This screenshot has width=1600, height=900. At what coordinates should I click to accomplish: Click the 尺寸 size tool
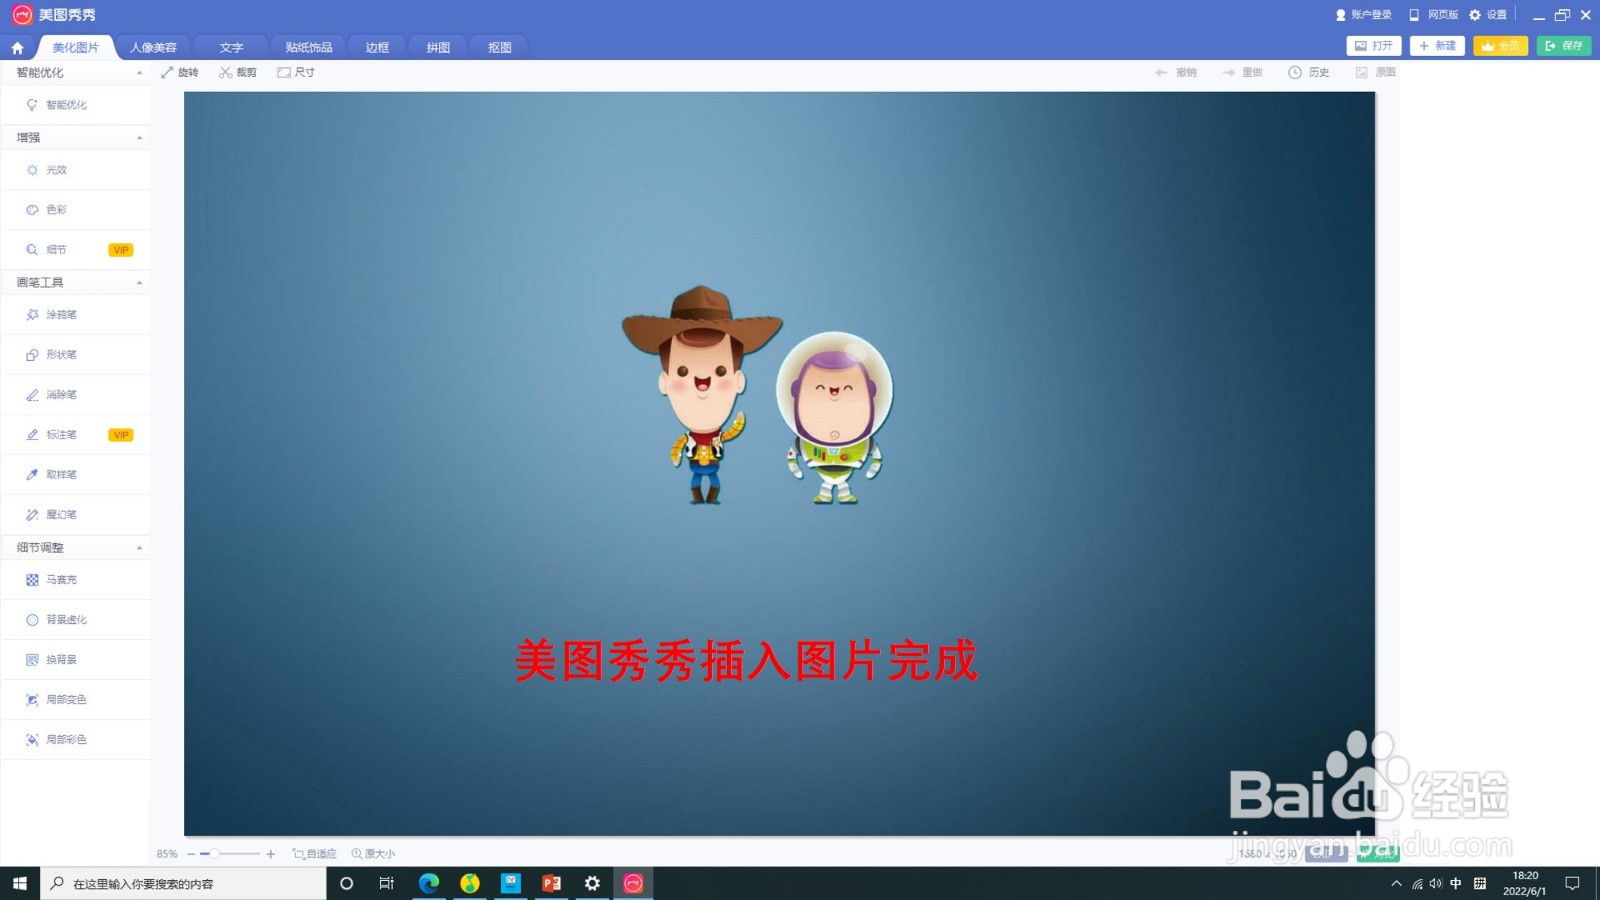(296, 72)
